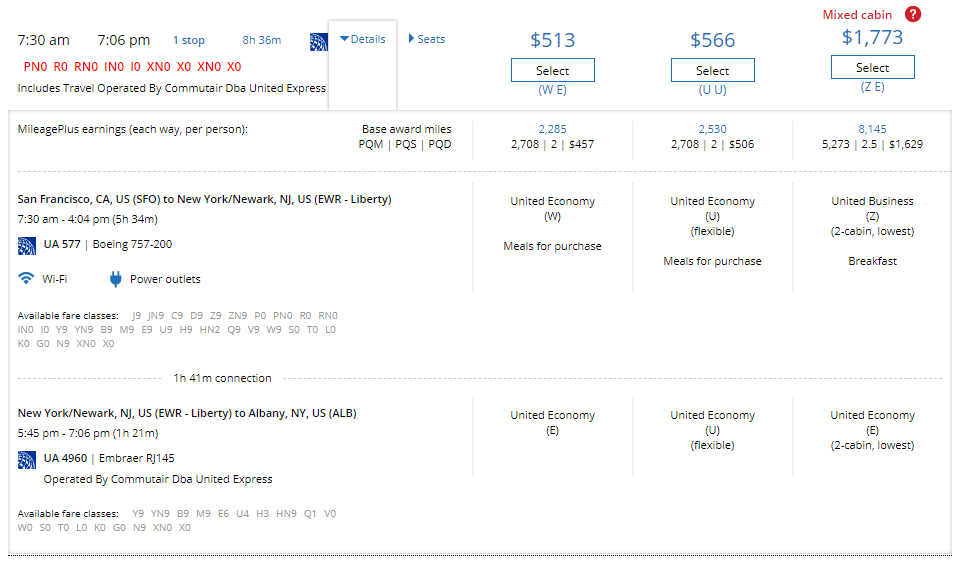960x563 pixels.
Task: Click the 8h 36m duration link
Action: click(x=262, y=41)
